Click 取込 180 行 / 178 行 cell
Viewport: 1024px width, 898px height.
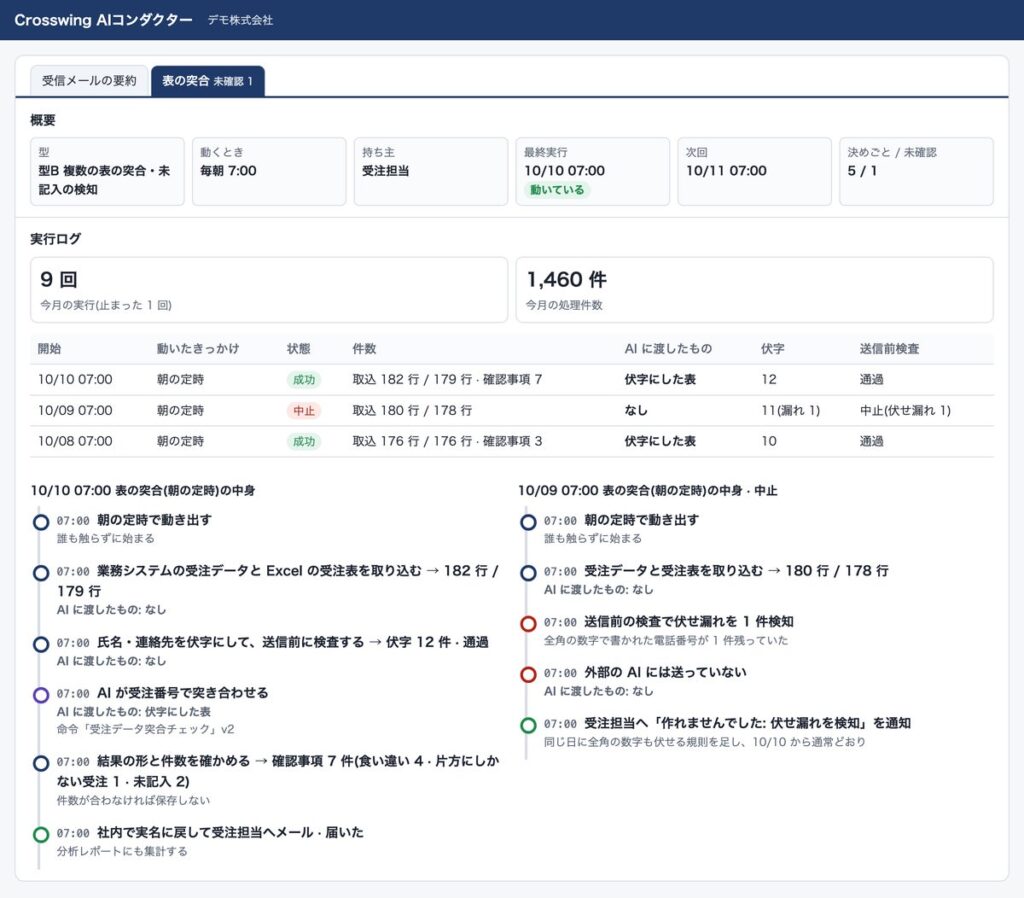412,411
